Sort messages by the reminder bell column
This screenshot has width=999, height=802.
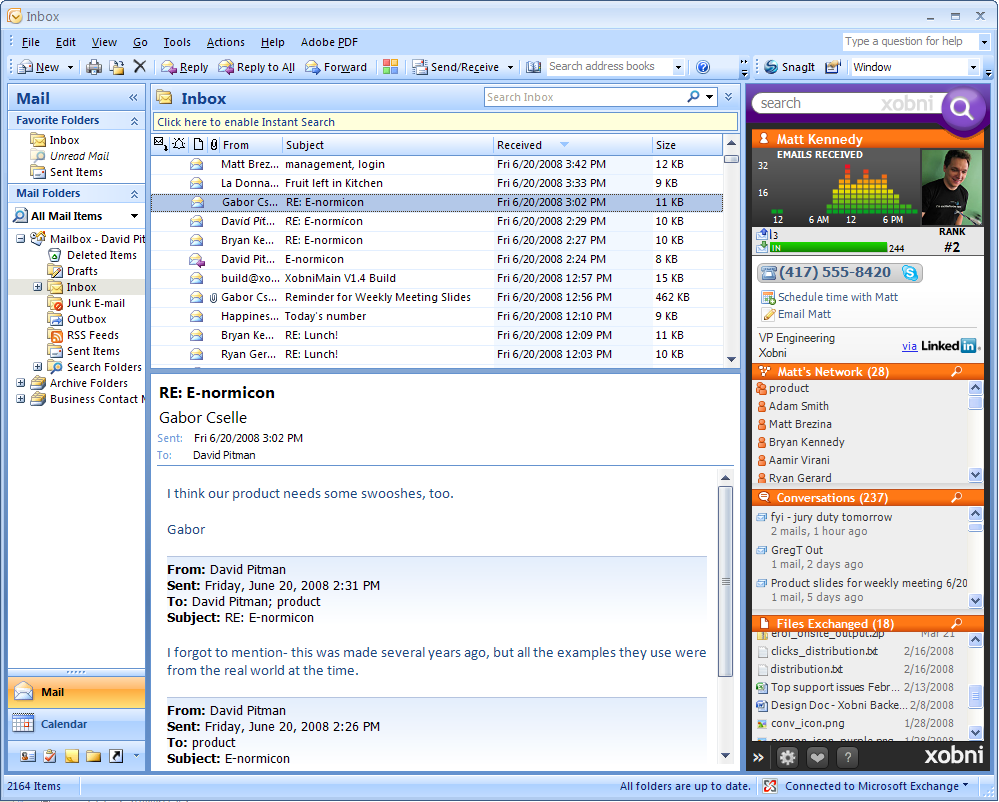coord(179,144)
